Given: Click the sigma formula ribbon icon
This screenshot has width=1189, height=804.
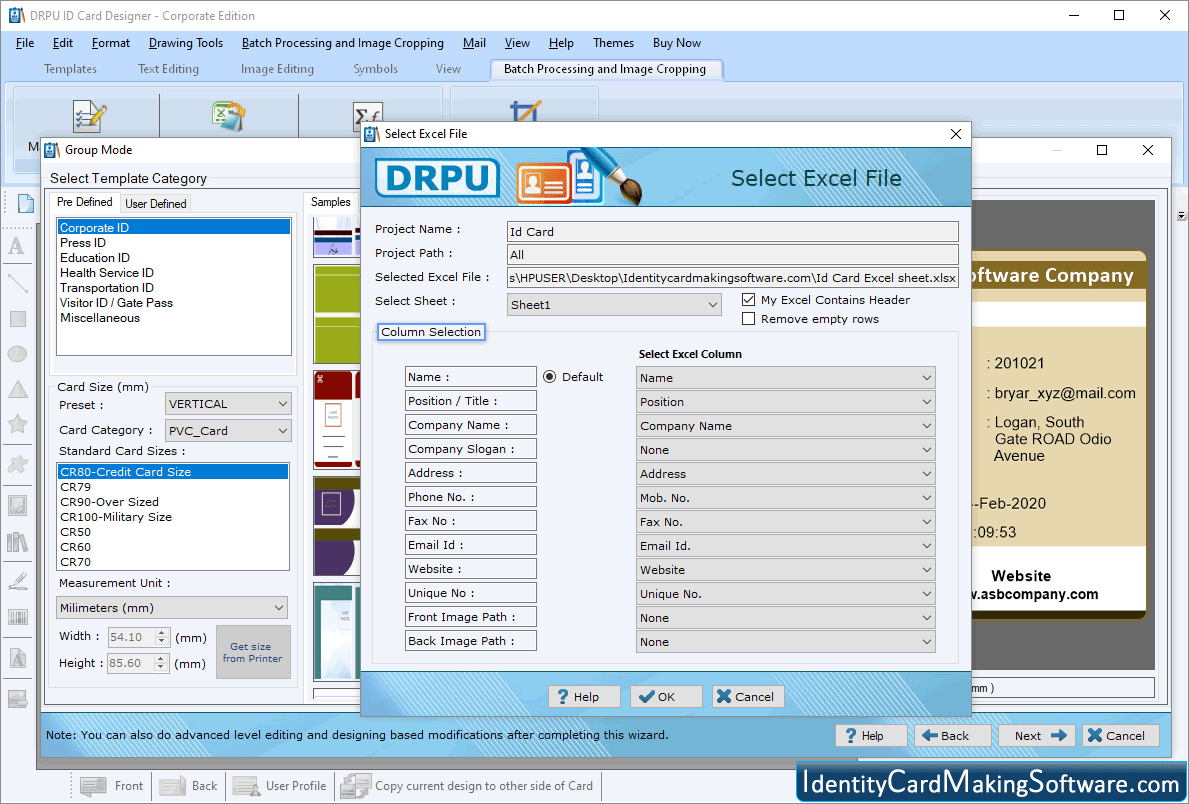Looking at the screenshot, I should tap(369, 116).
